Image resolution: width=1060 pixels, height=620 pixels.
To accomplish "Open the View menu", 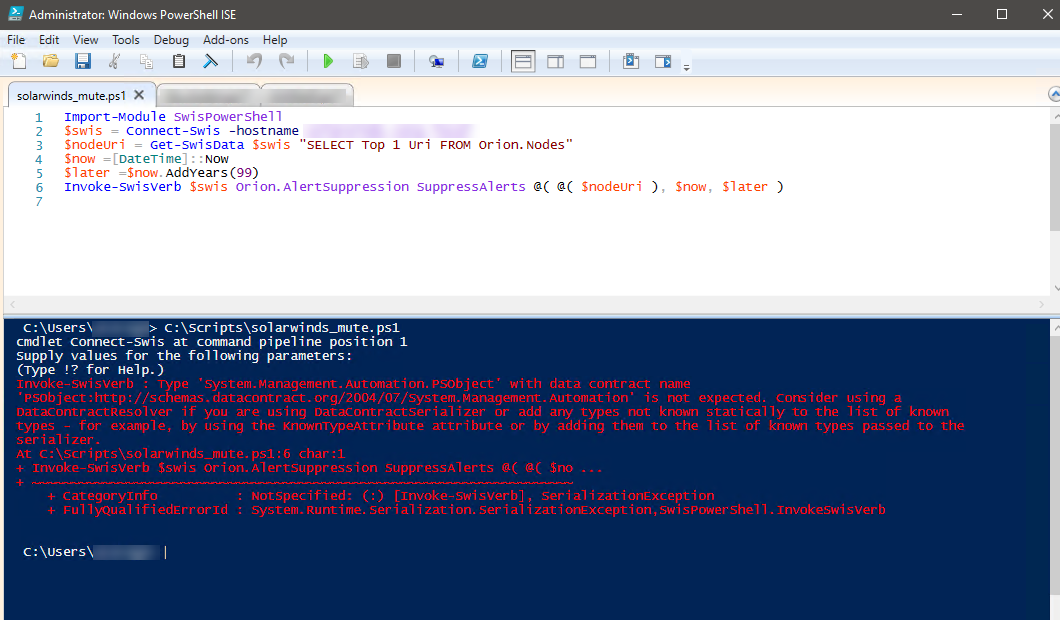I will pos(85,40).
